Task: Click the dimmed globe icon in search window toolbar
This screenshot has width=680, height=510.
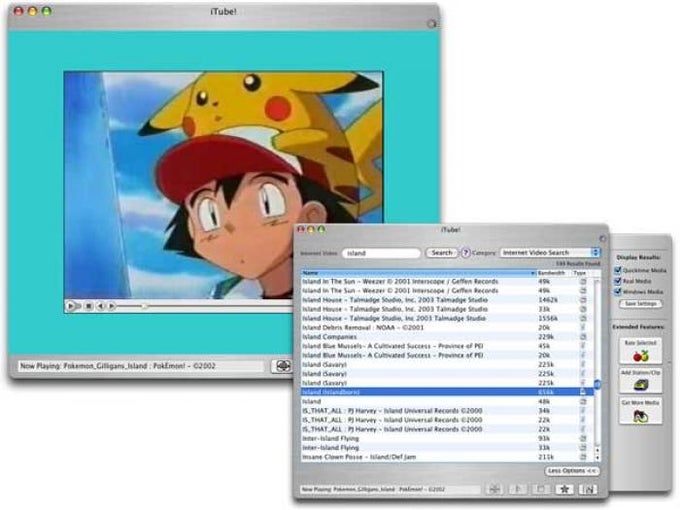Action: pyautogui.click(x=494, y=489)
